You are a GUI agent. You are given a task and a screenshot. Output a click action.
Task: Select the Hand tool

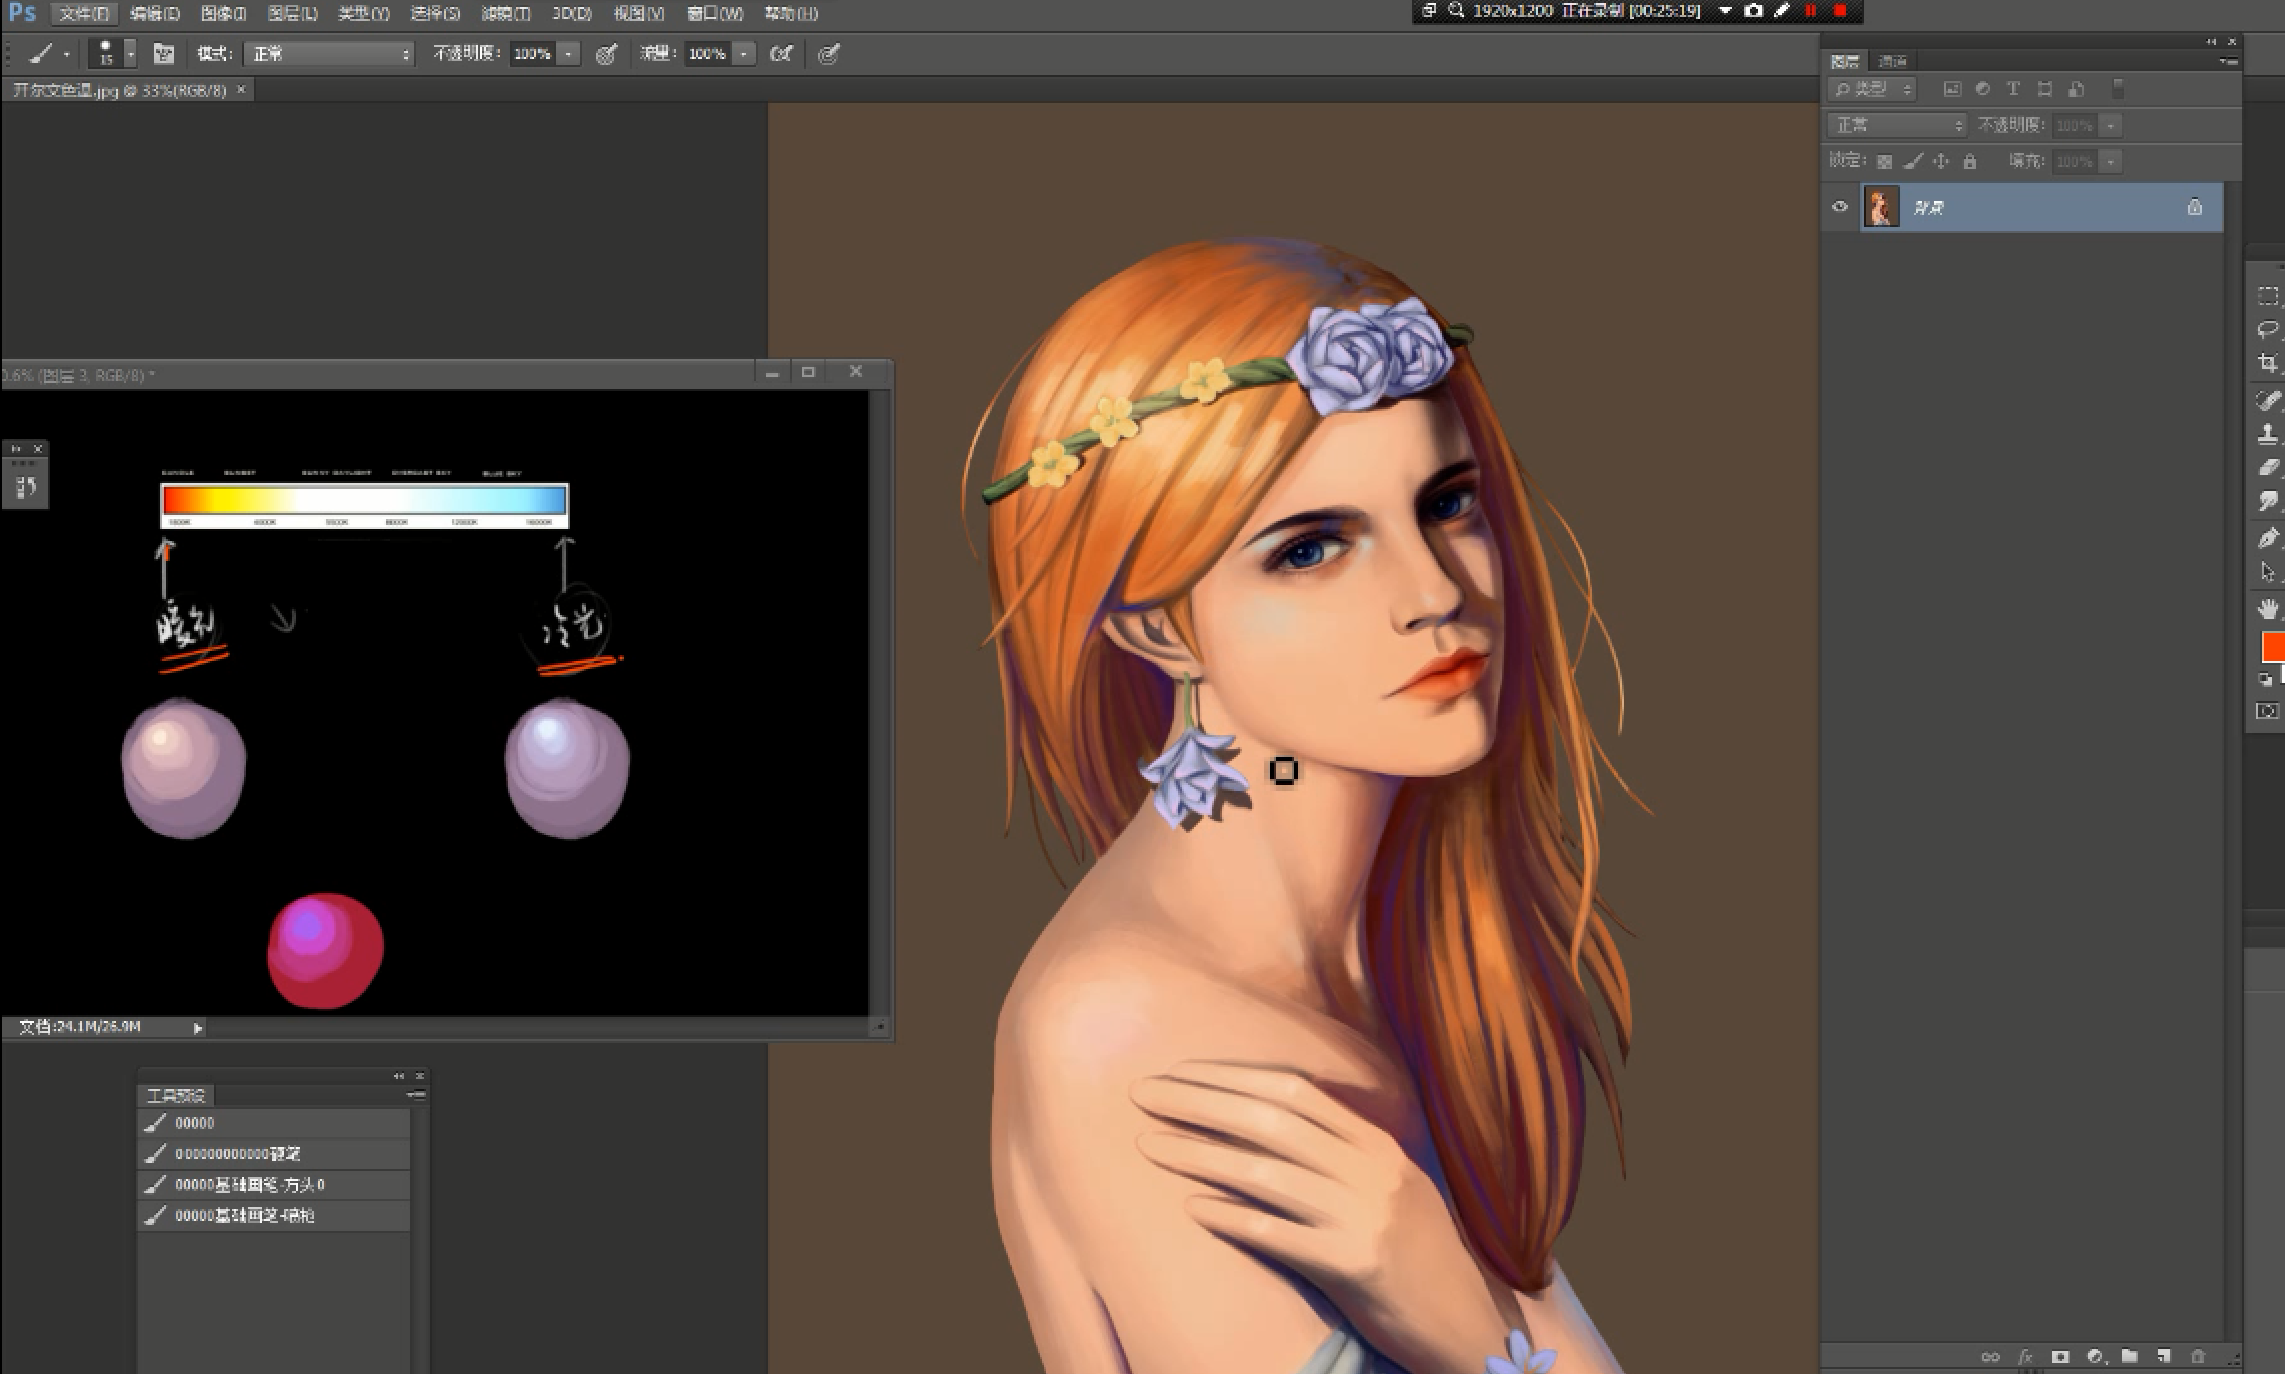point(2267,608)
